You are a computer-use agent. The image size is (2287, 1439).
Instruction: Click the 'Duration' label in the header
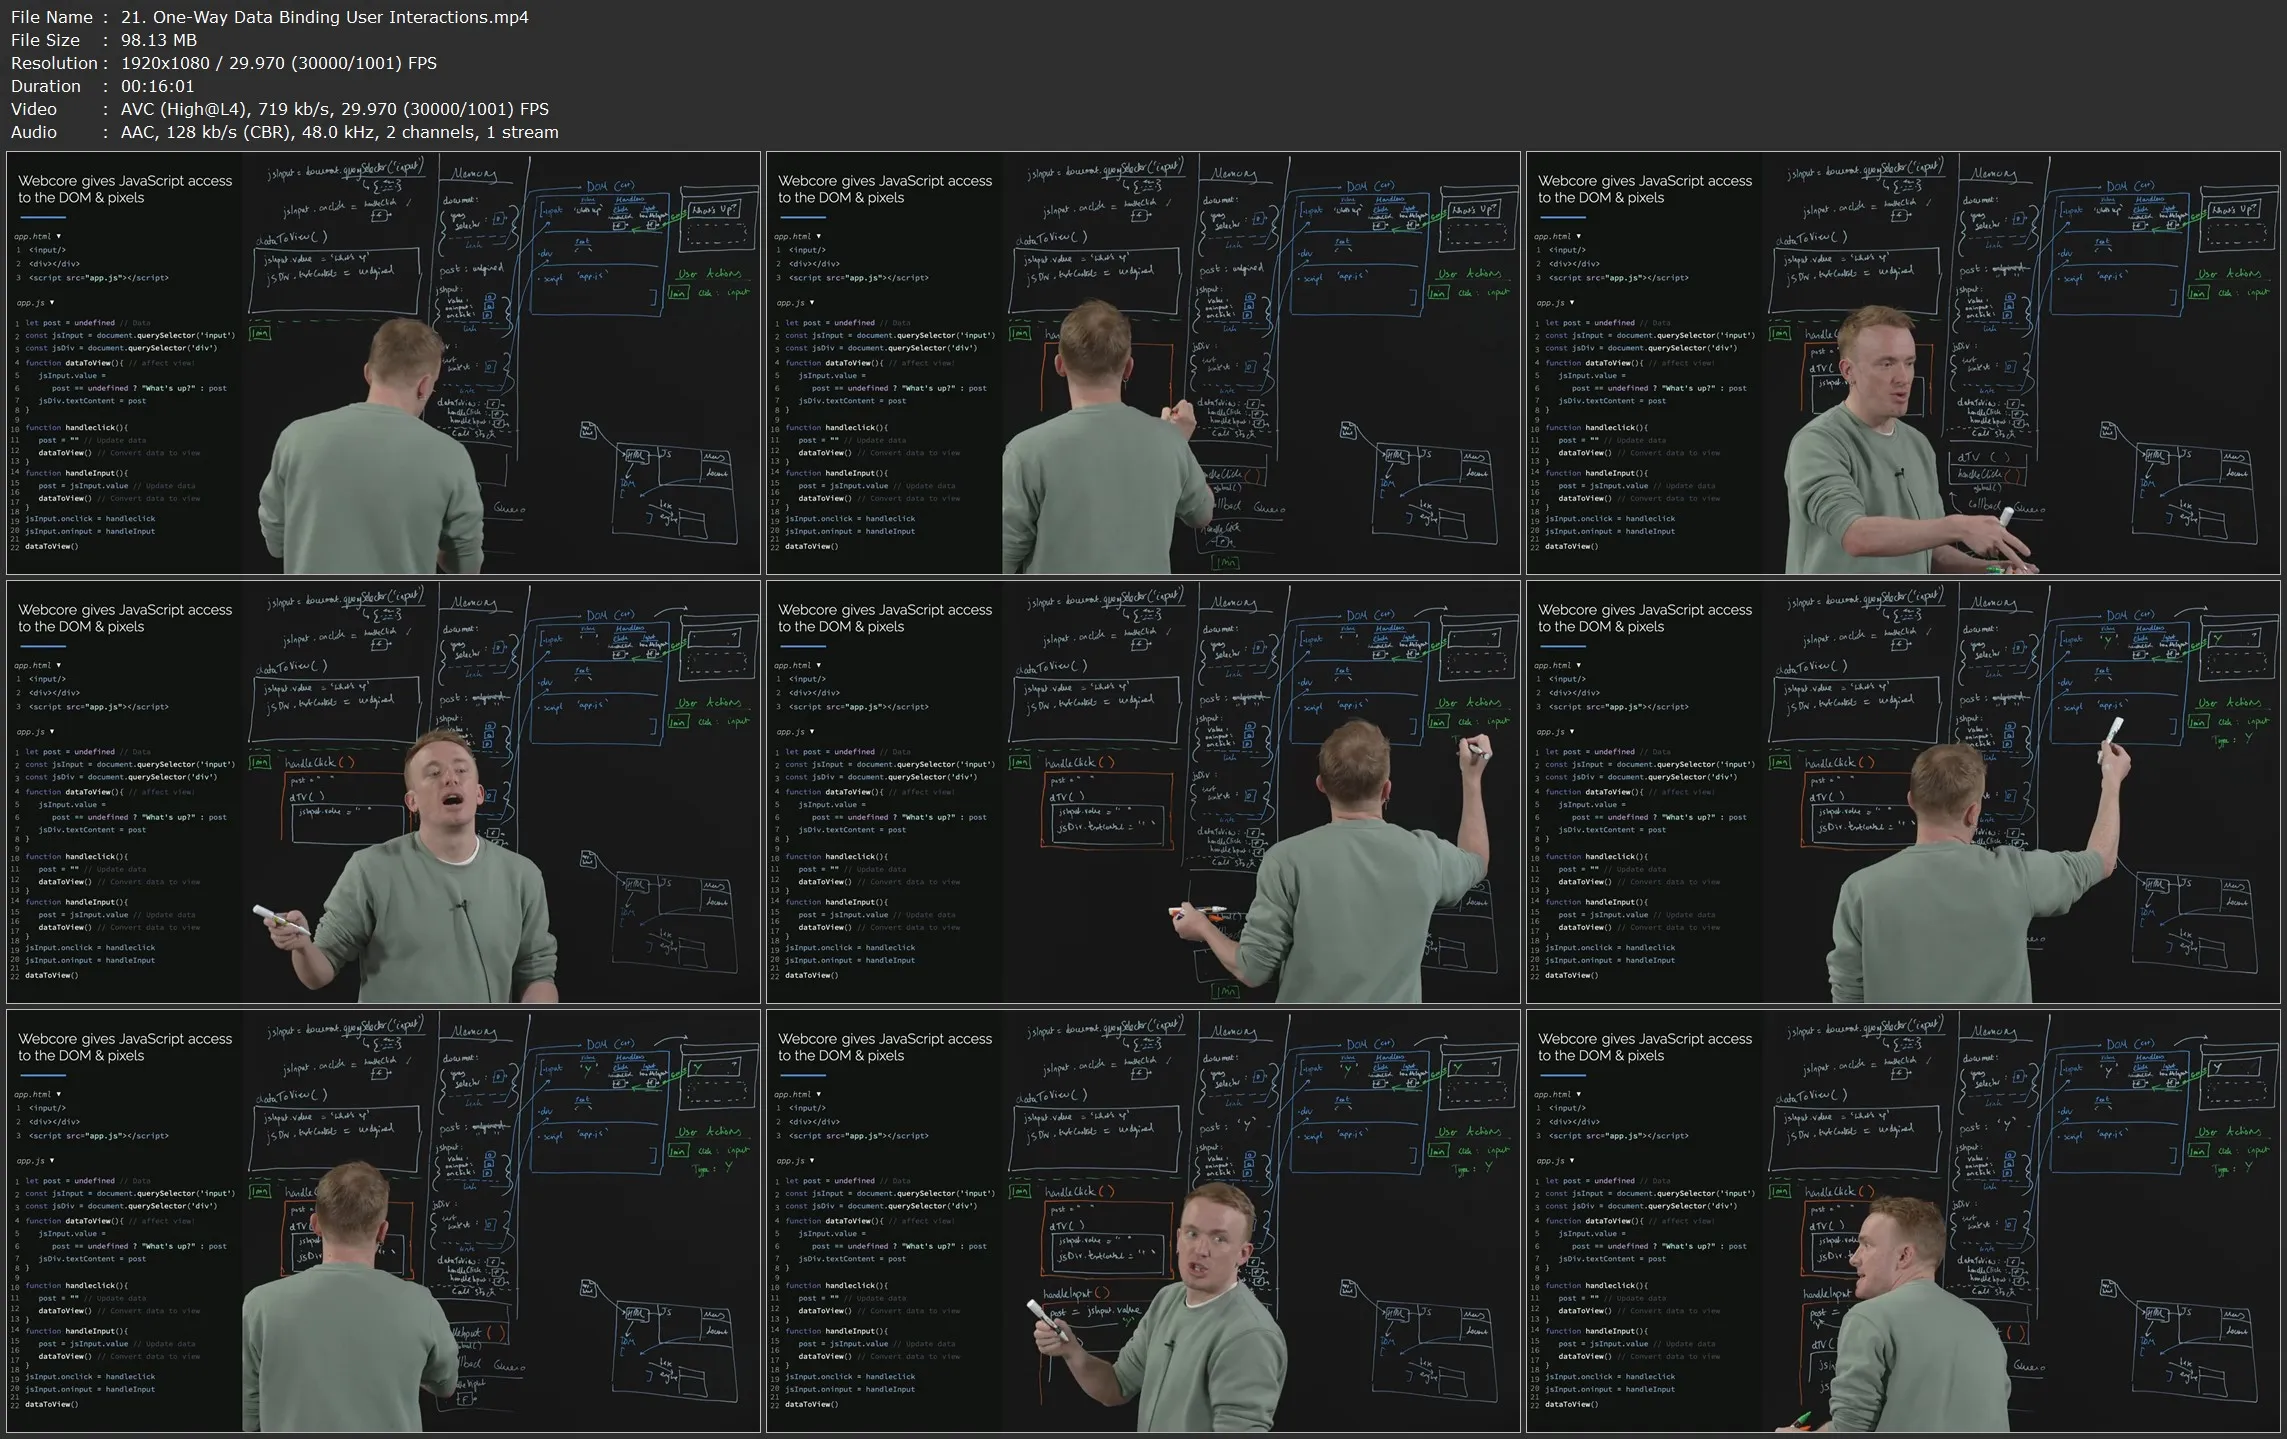coord(46,86)
